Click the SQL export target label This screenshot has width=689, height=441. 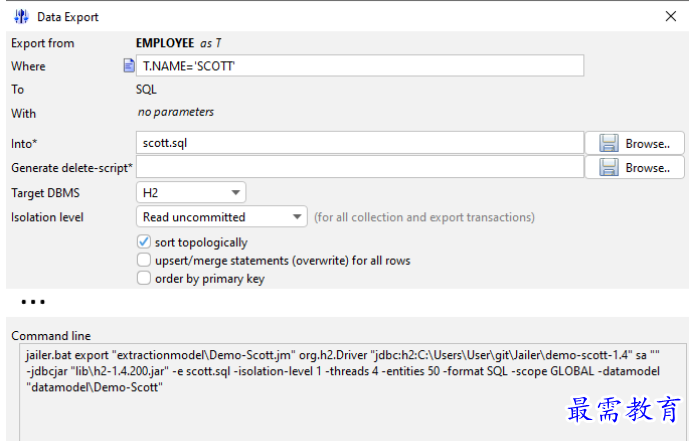(146, 89)
